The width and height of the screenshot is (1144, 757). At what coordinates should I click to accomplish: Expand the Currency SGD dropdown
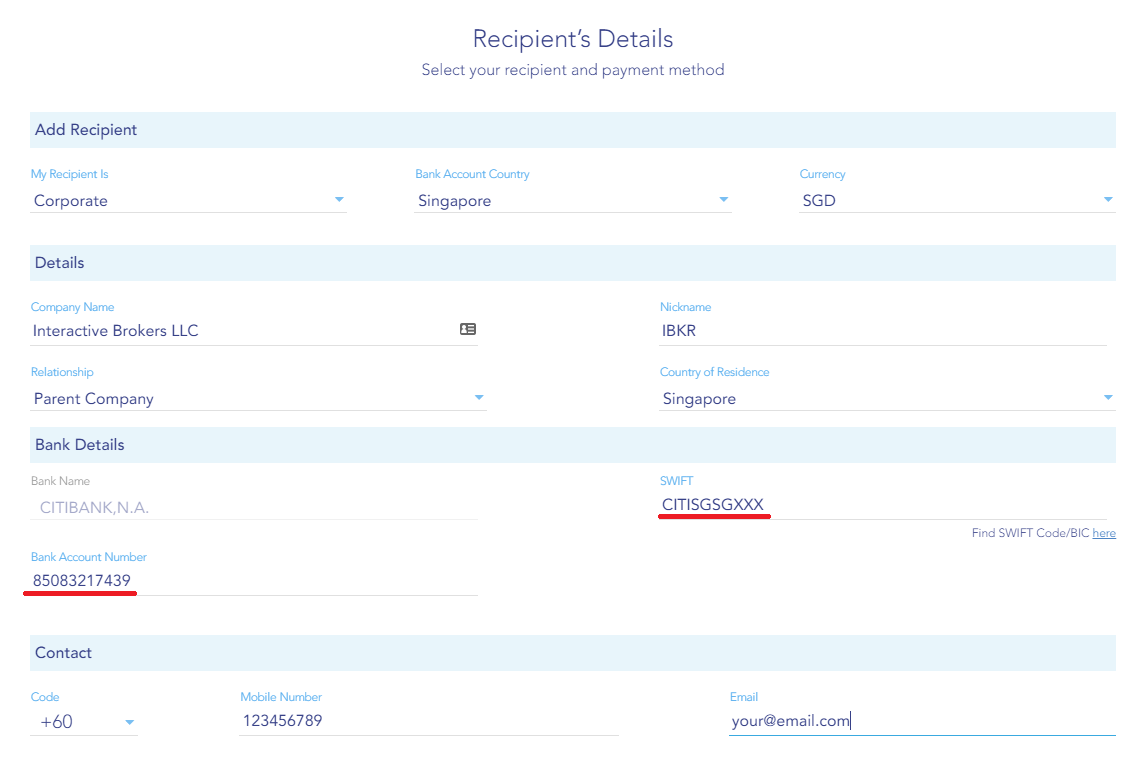957,201
